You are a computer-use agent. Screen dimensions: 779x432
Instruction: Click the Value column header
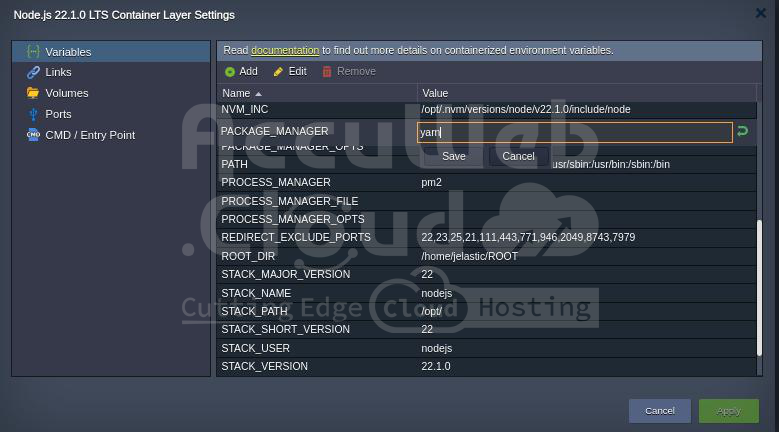pyautogui.click(x=435, y=93)
